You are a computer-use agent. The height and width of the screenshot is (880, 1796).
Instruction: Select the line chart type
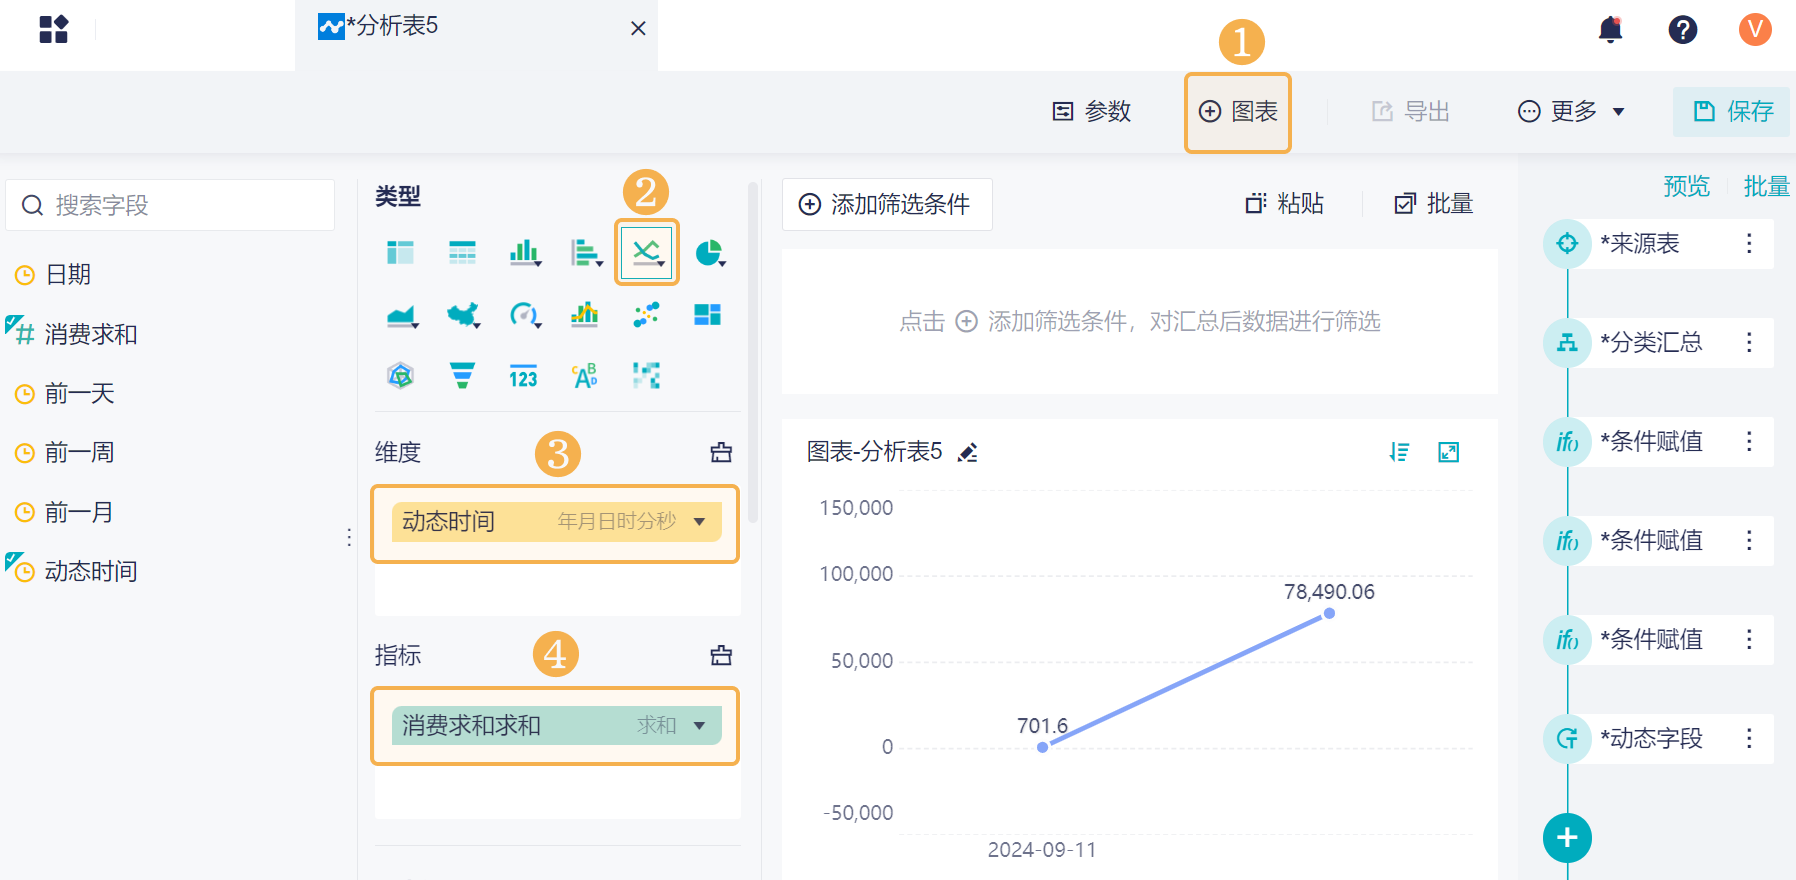(647, 252)
